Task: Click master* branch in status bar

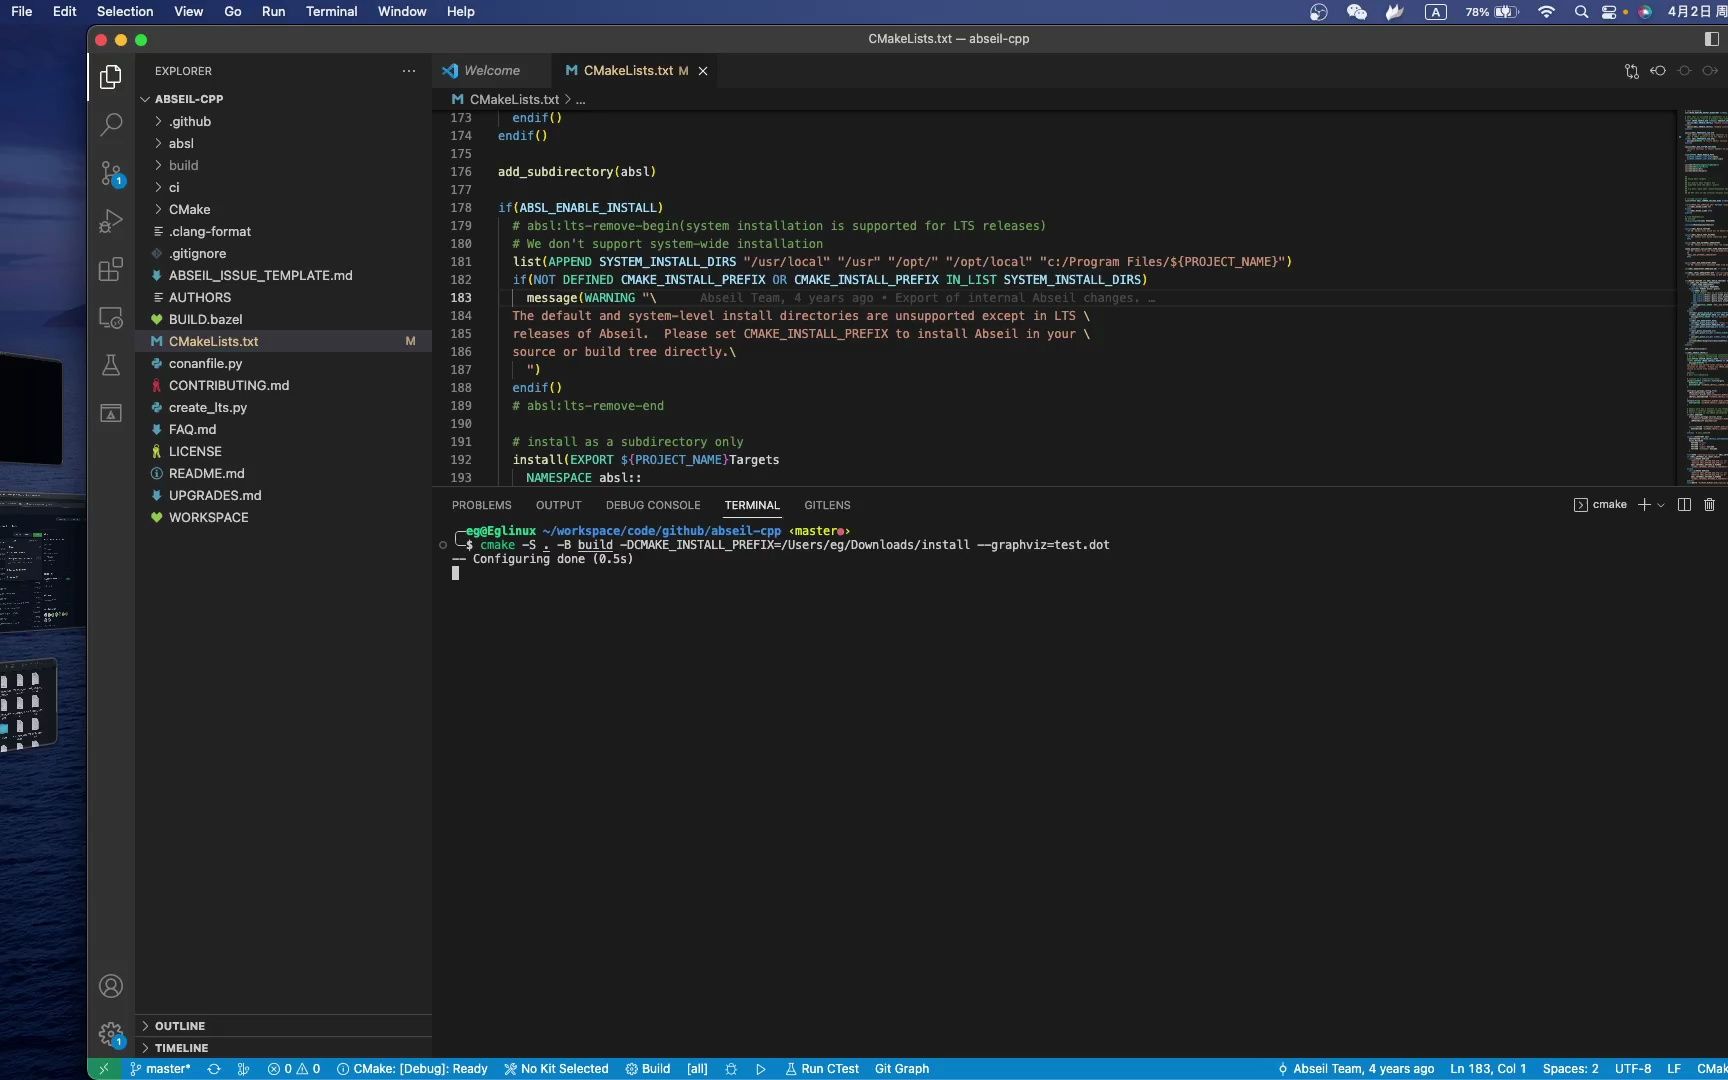Action: pyautogui.click(x=160, y=1069)
